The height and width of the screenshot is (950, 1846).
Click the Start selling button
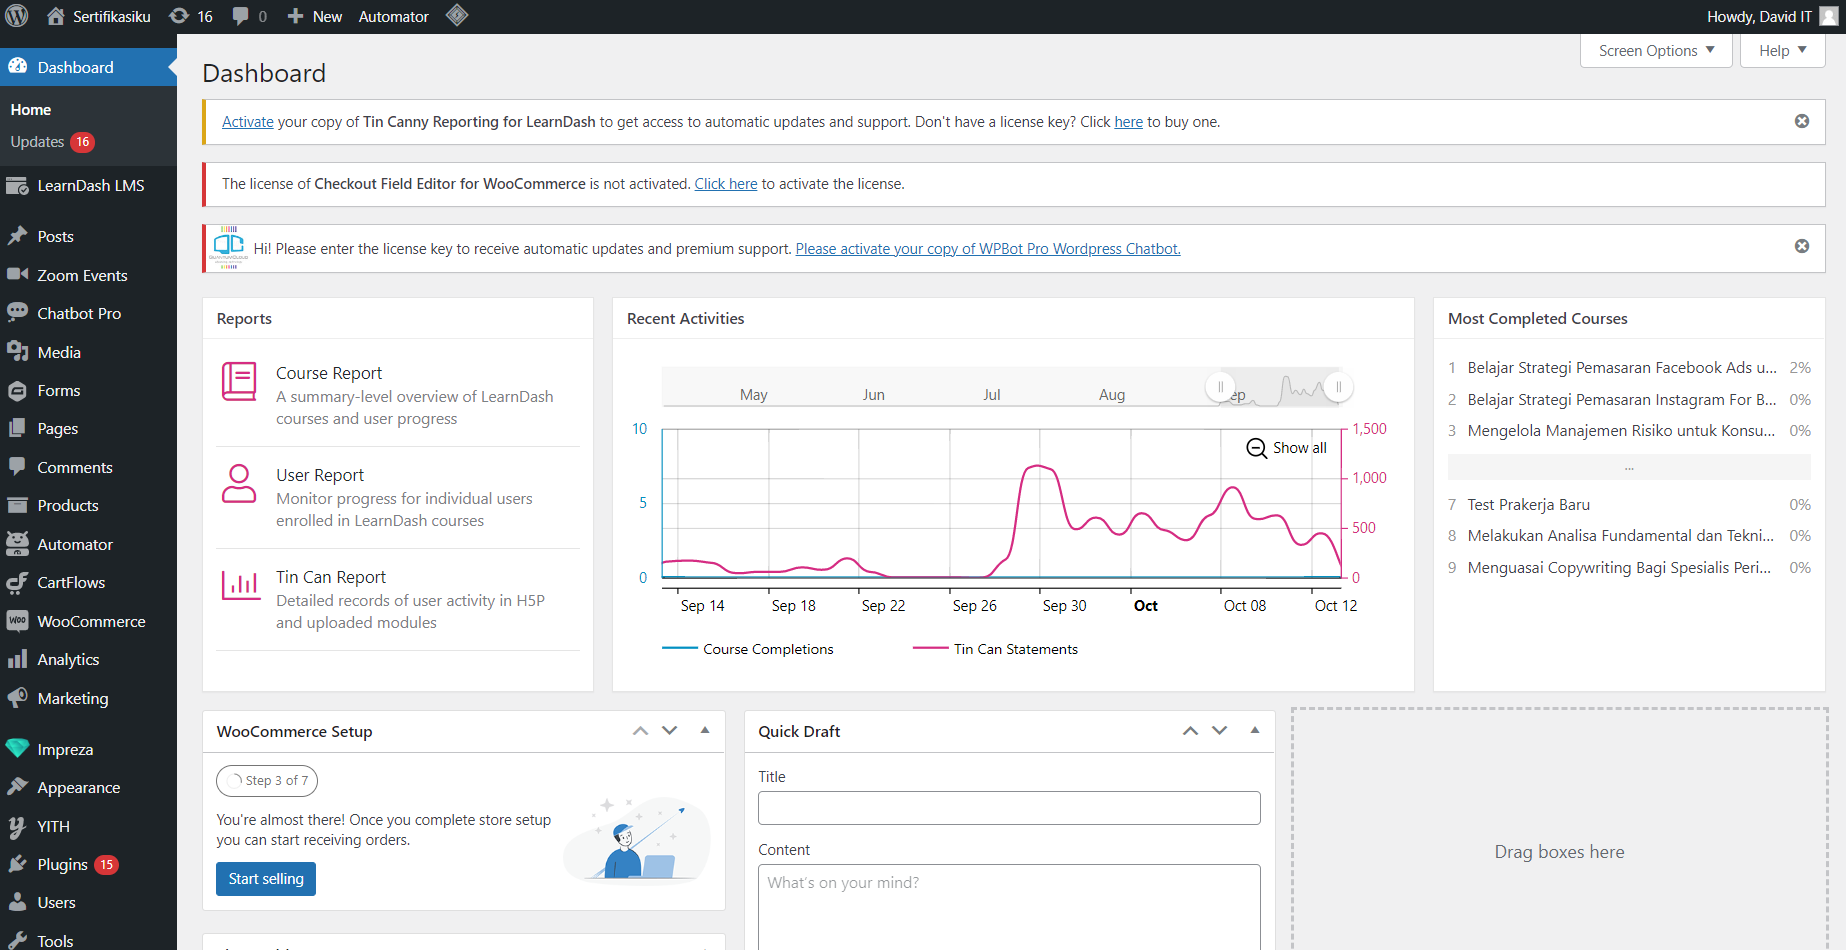click(x=266, y=879)
